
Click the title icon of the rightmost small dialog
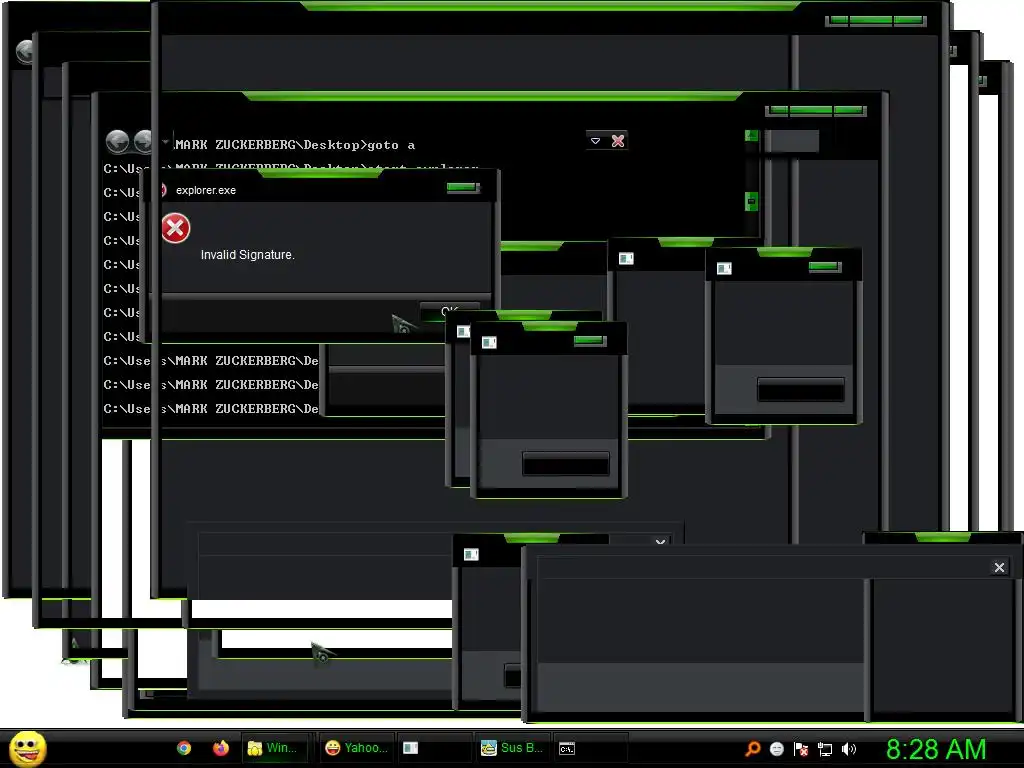724,268
